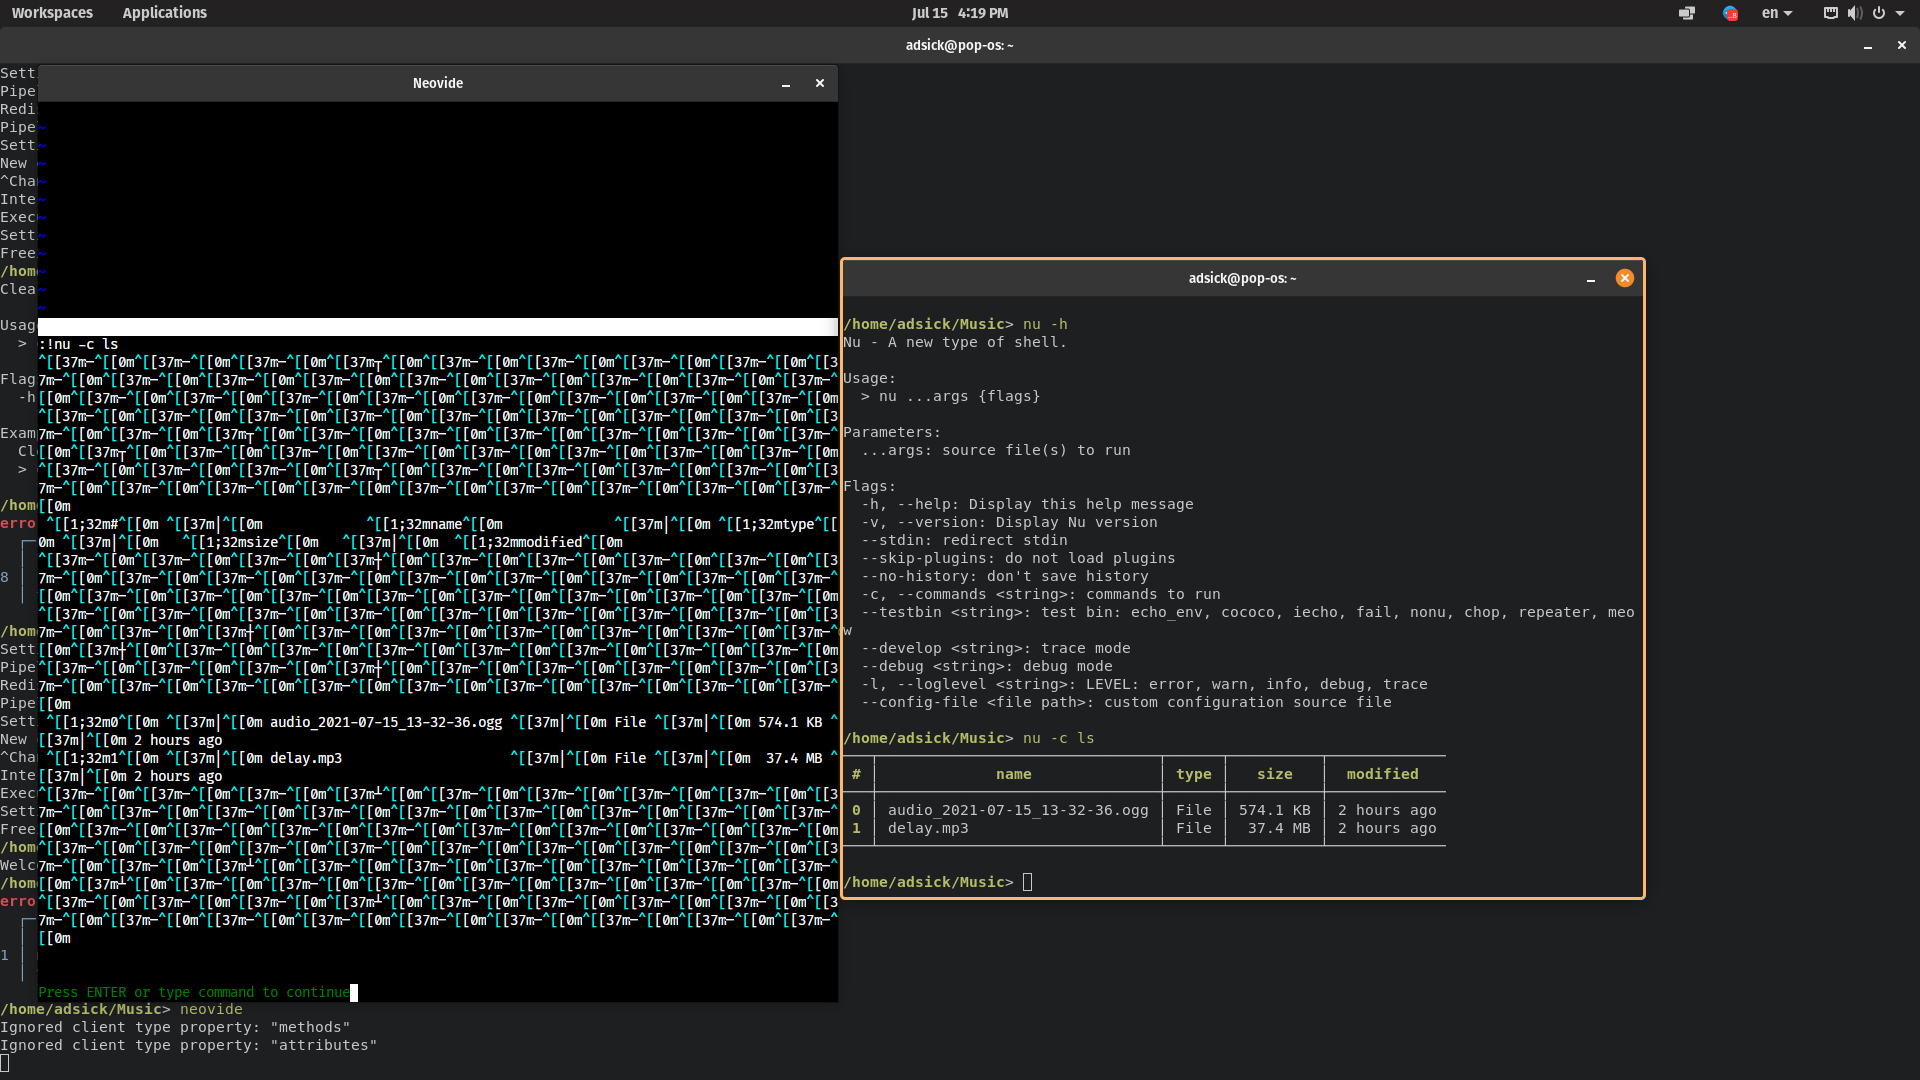Minimize the orange-bordered terminal window
Viewport: 1920px width, 1080px height.
(1591, 280)
